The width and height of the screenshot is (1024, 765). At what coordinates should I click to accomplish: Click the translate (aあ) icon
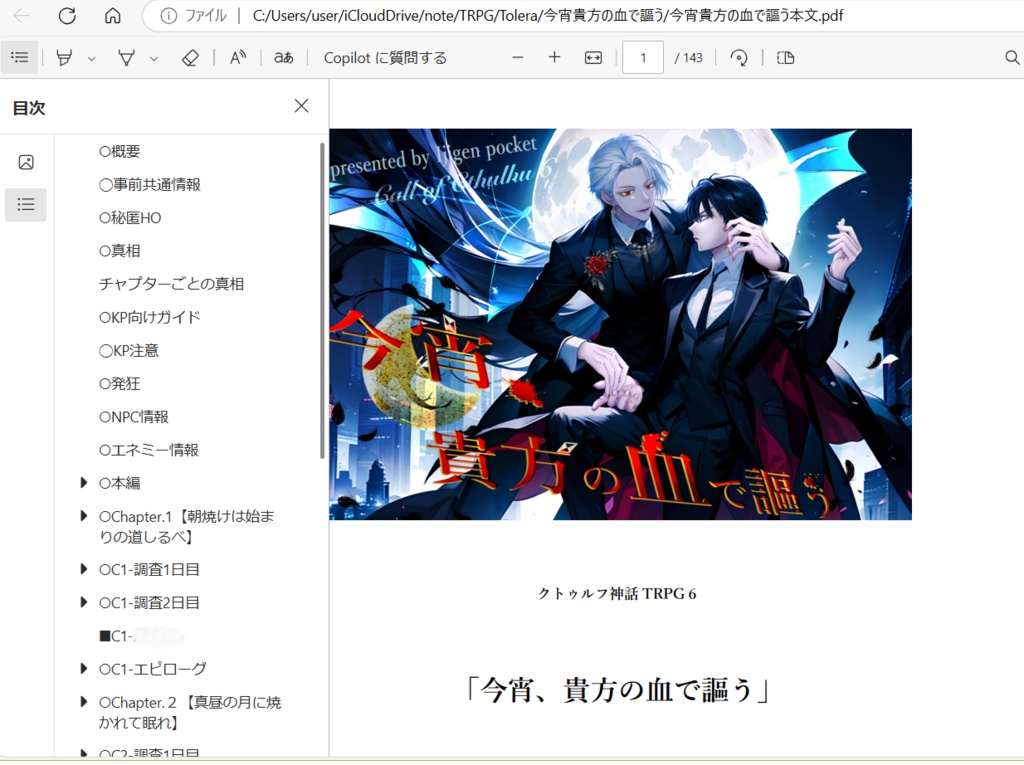coord(283,57)
